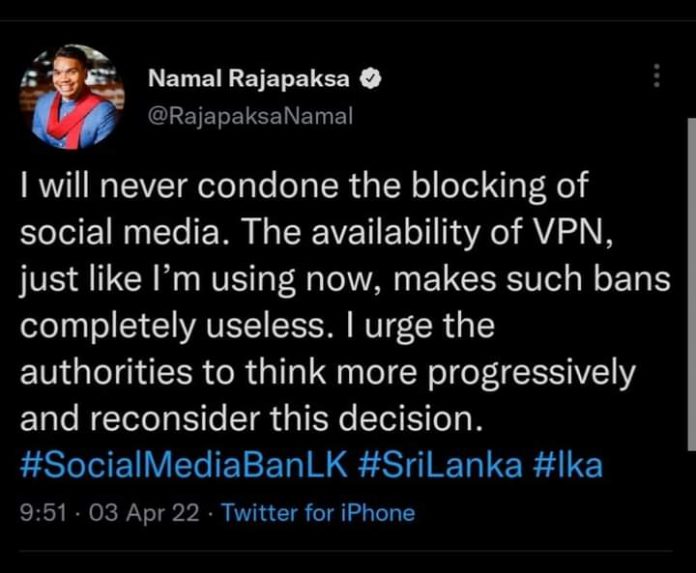Open Namal Rajapaksa's profile picture
This screenshot has width=696, height=573.
(68, 95)
